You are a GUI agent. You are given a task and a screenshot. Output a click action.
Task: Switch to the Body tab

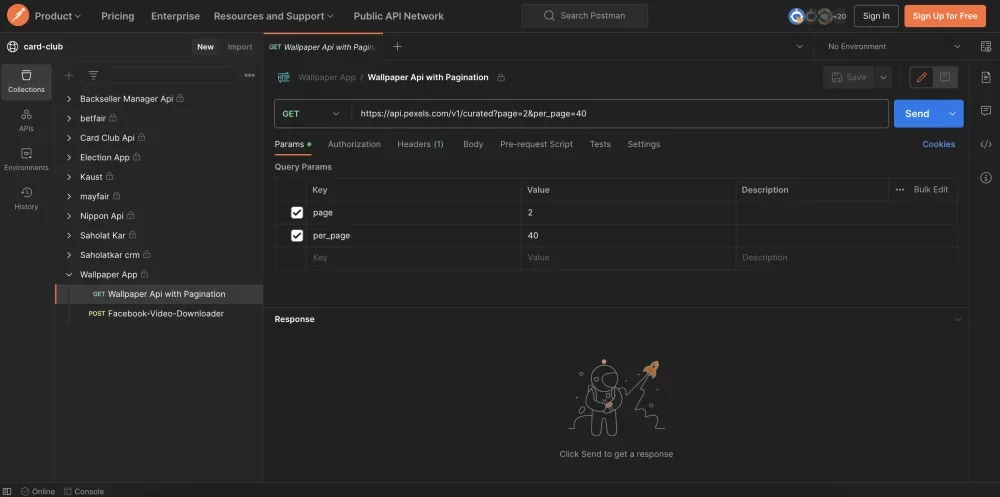473,144
